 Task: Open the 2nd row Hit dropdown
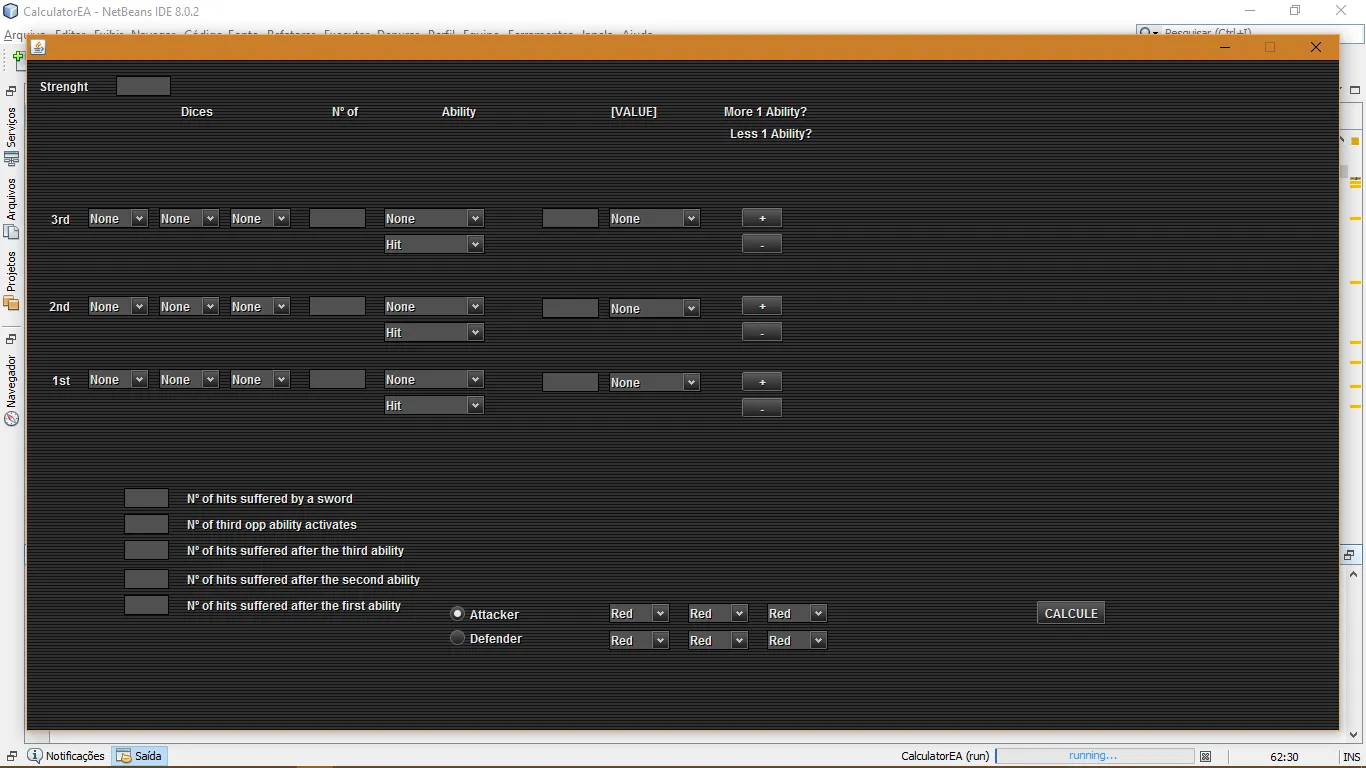pyautogui.click(x=434, y=332)
